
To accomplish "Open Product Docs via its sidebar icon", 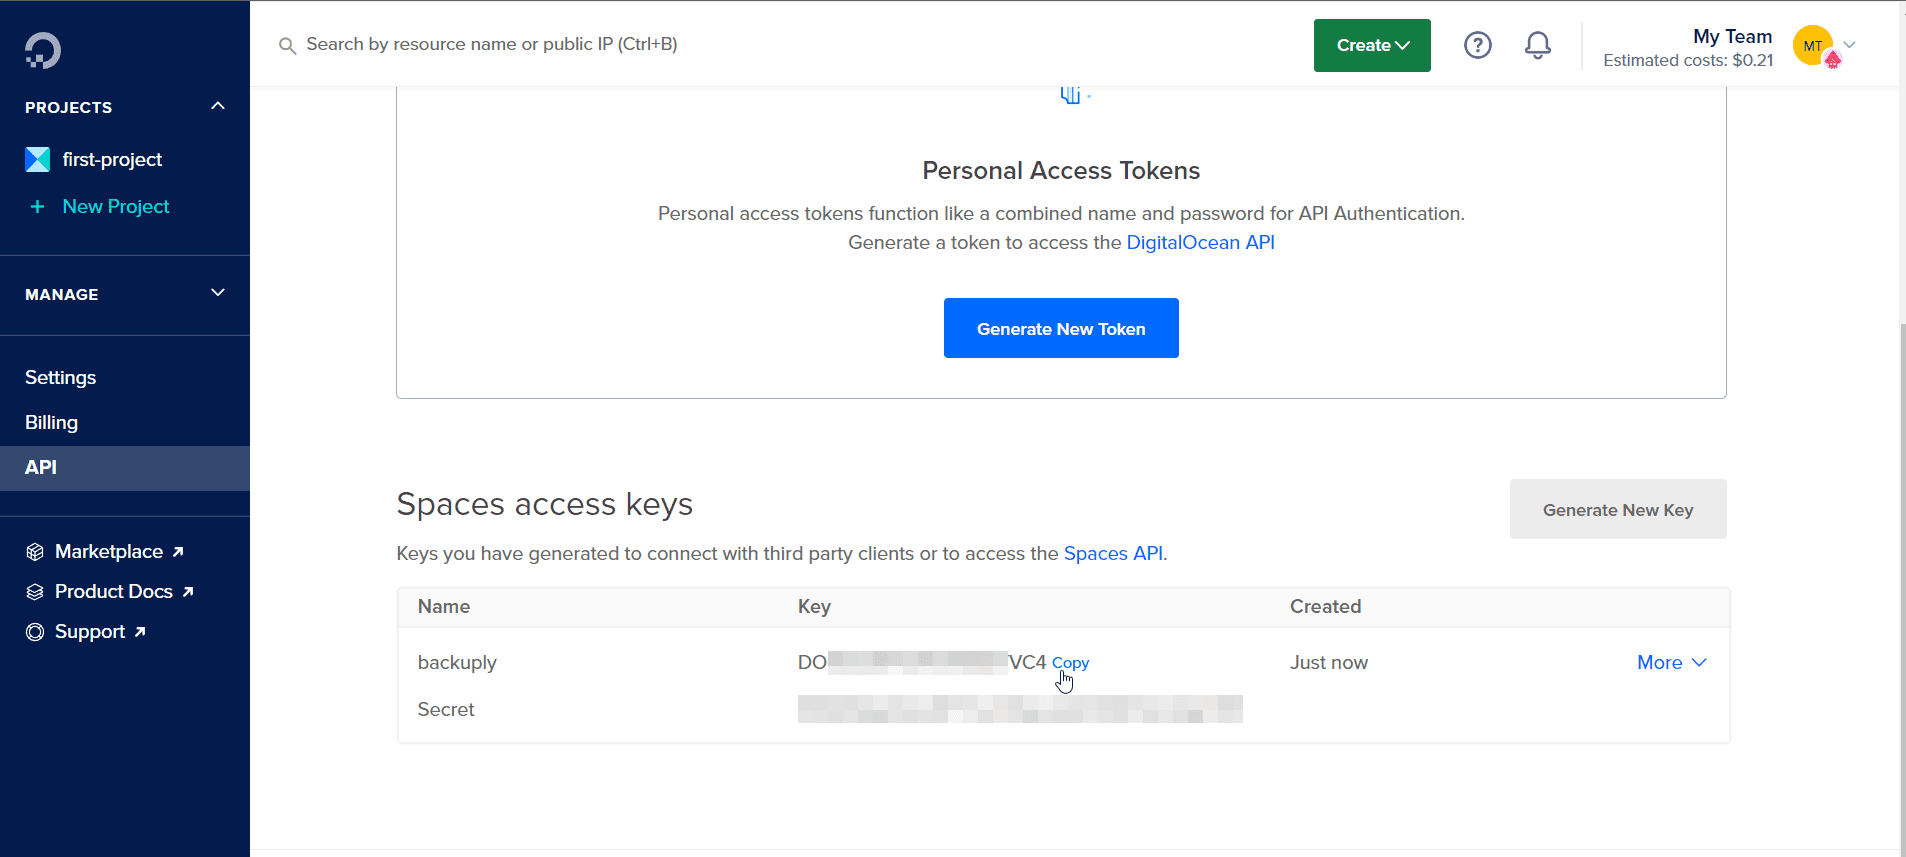I will [34, 591].
